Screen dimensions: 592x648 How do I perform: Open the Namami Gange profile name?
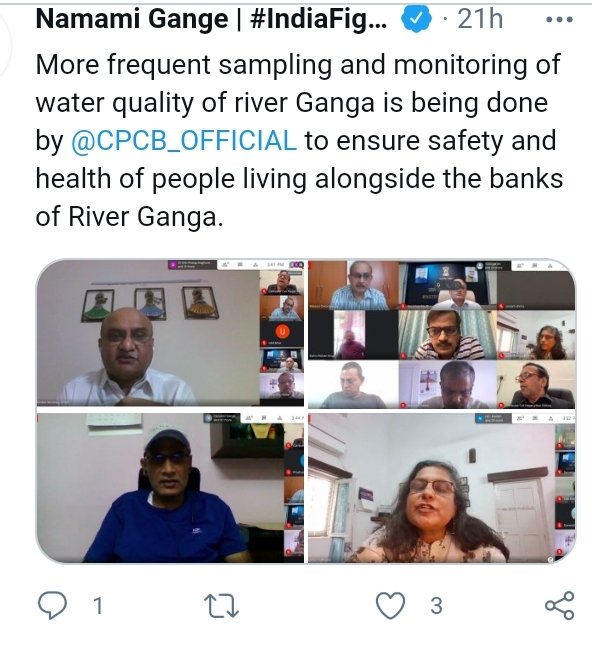tap(211, 19)
